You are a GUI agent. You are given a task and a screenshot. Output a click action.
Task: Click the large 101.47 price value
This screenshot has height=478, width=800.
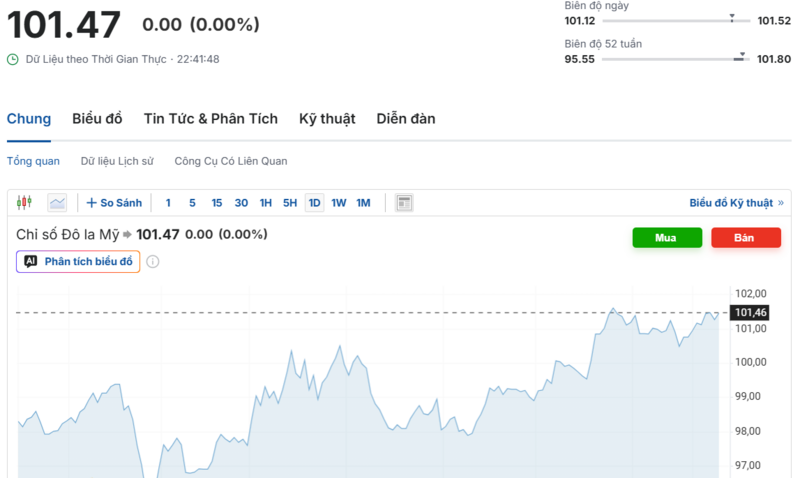click(x=64, y=24)
